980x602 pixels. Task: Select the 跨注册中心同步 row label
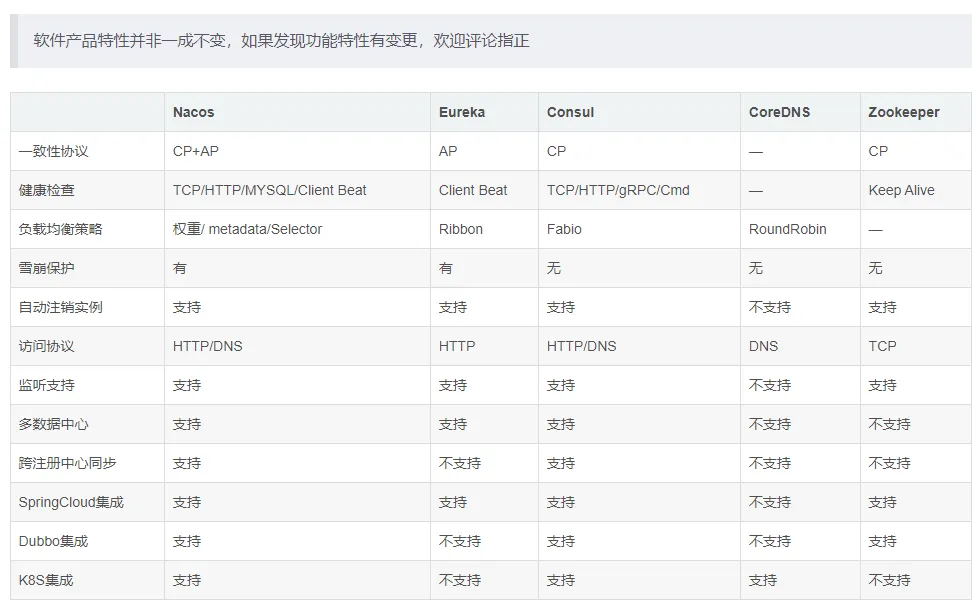[x=68, y=463]
